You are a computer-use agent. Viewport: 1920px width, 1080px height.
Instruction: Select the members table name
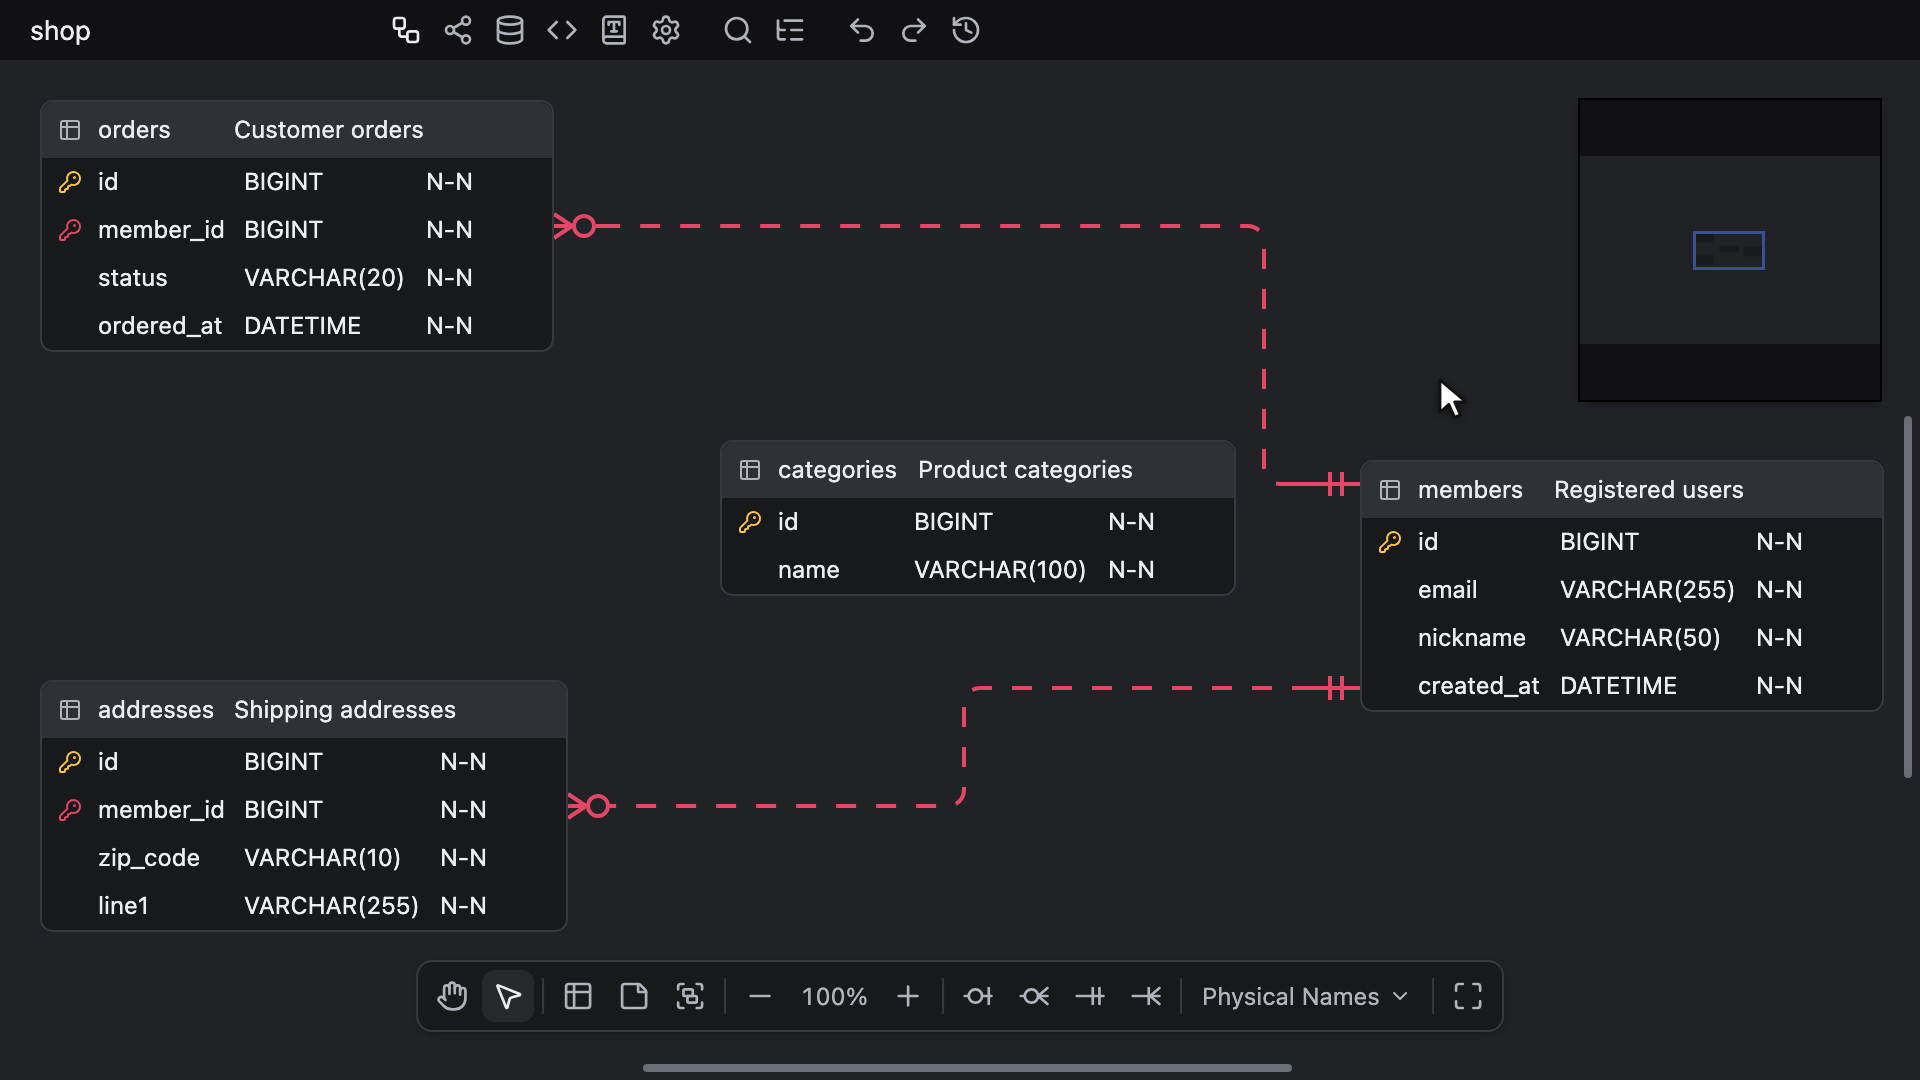coord(1470,490)
